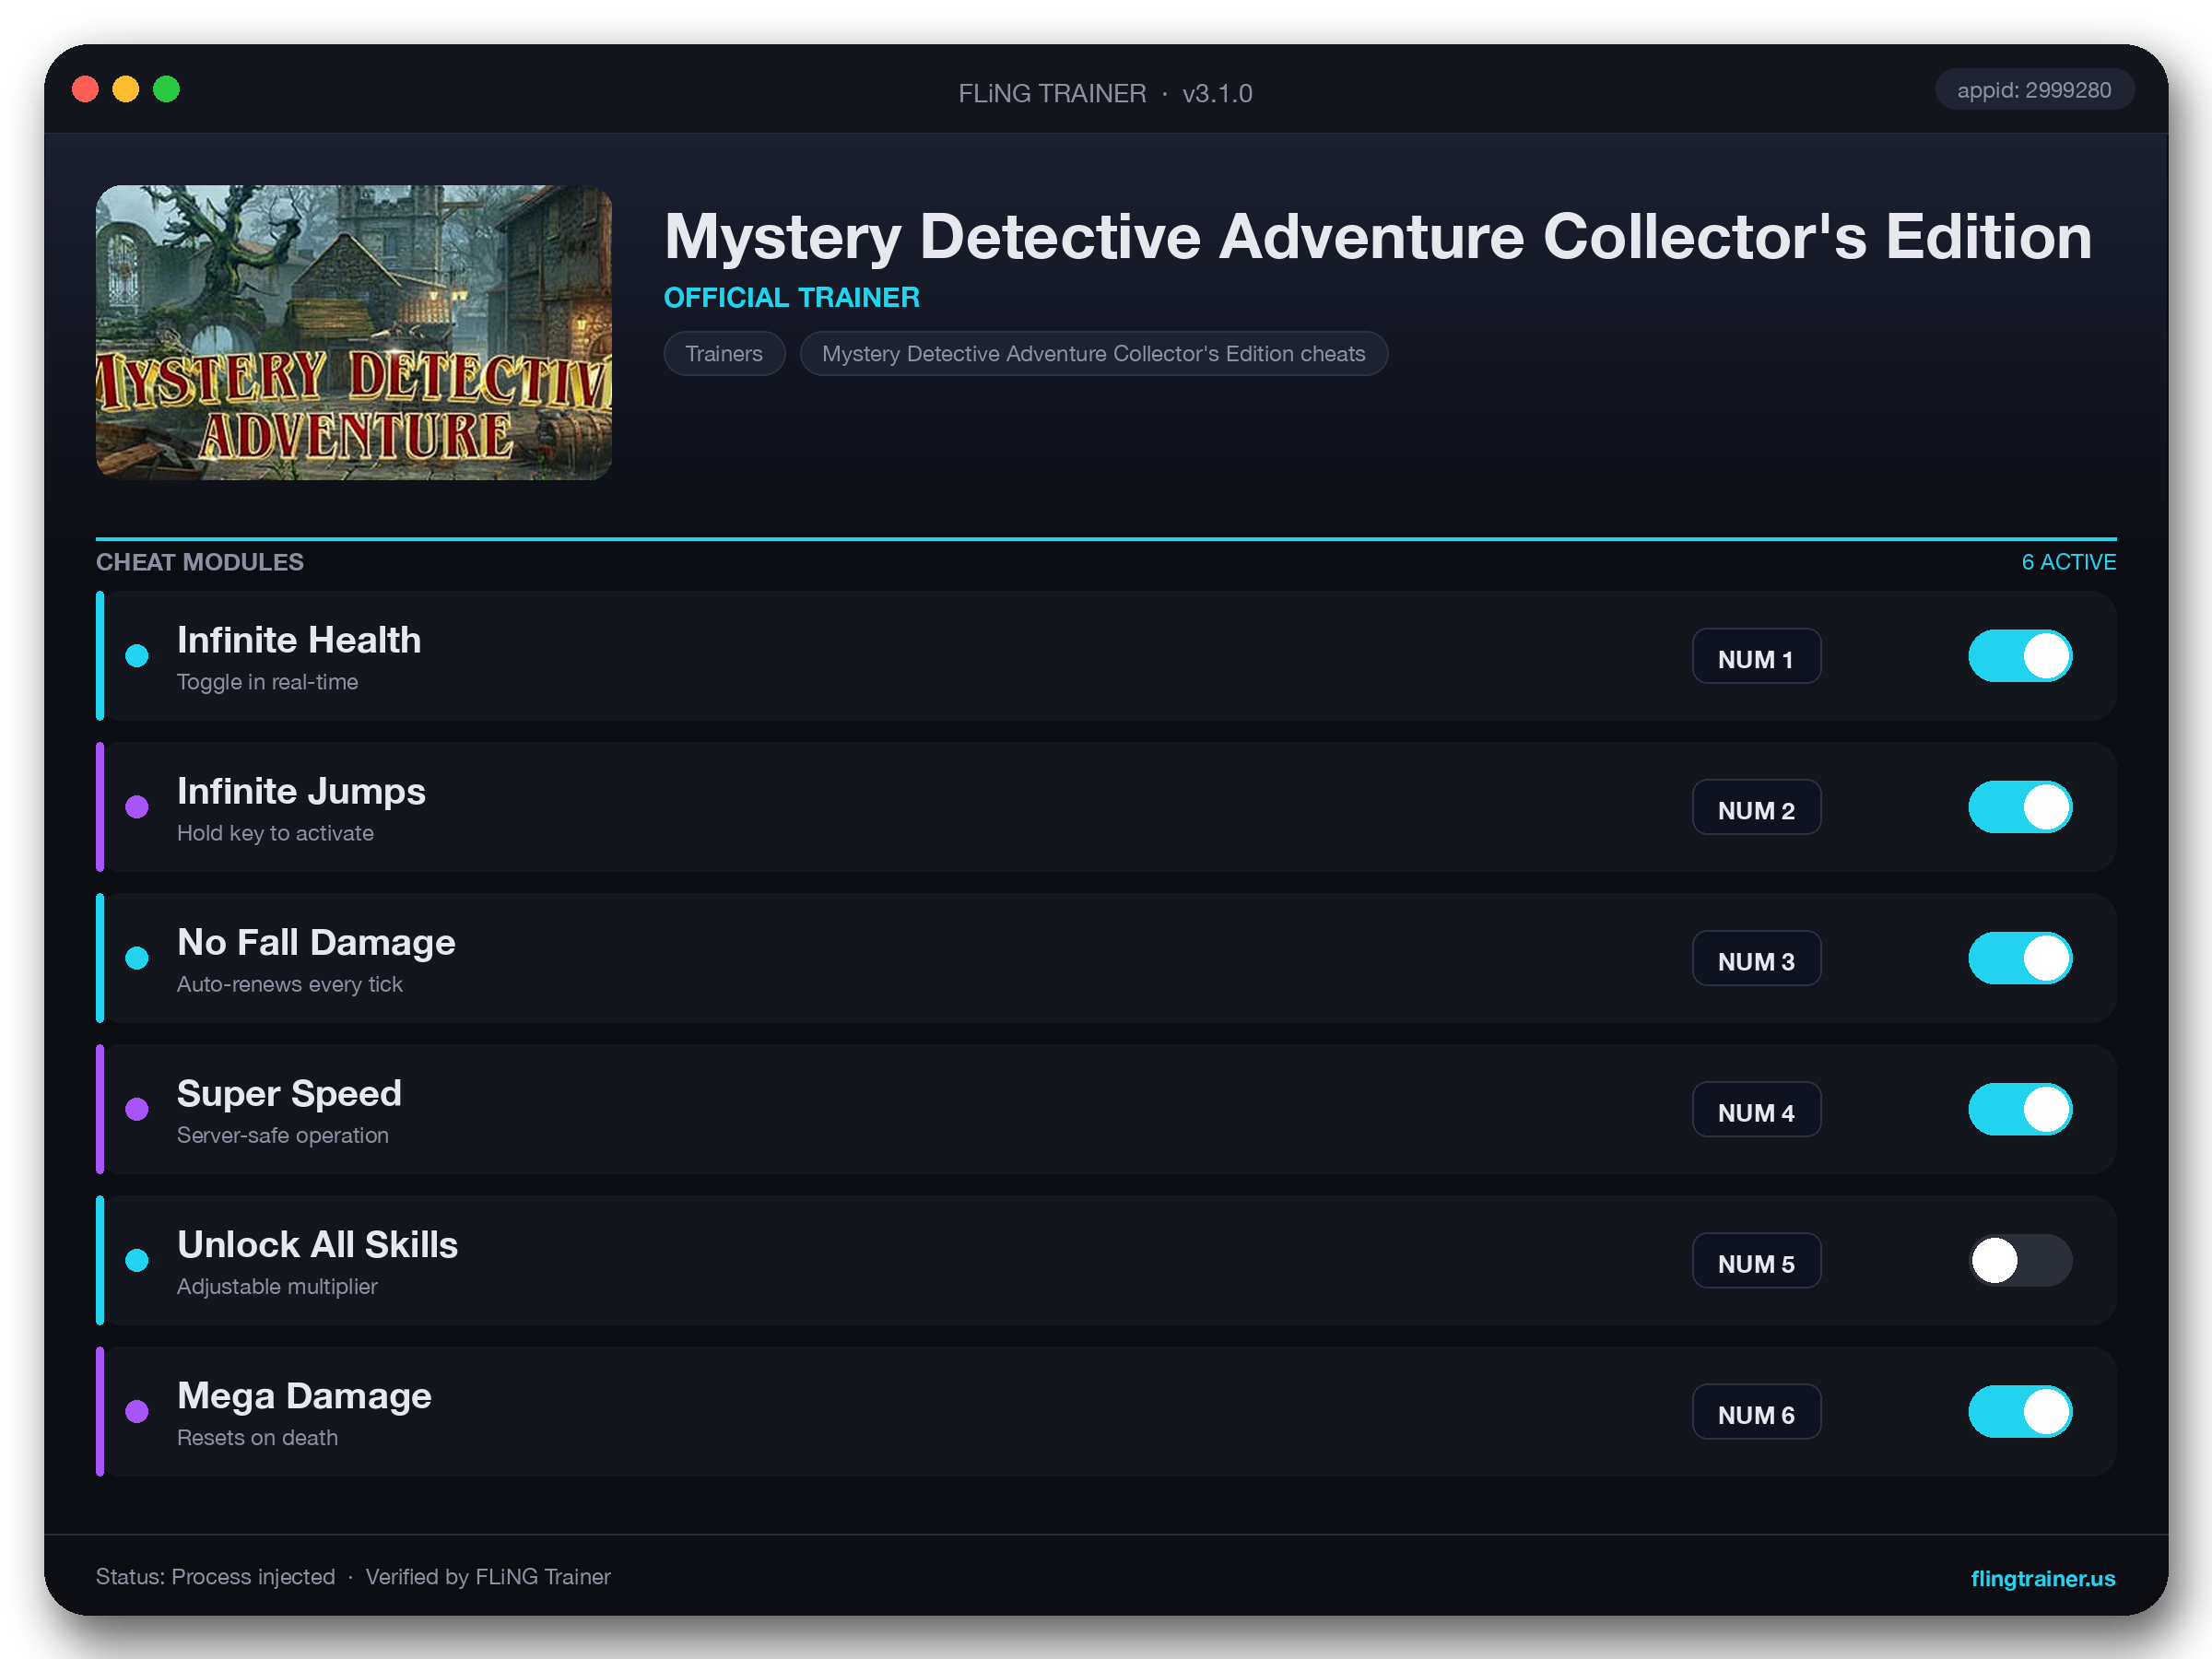Click the cyan dot beside No Fall Damage
This screenshot has height=1659, width=2212.
coord(137,958)
